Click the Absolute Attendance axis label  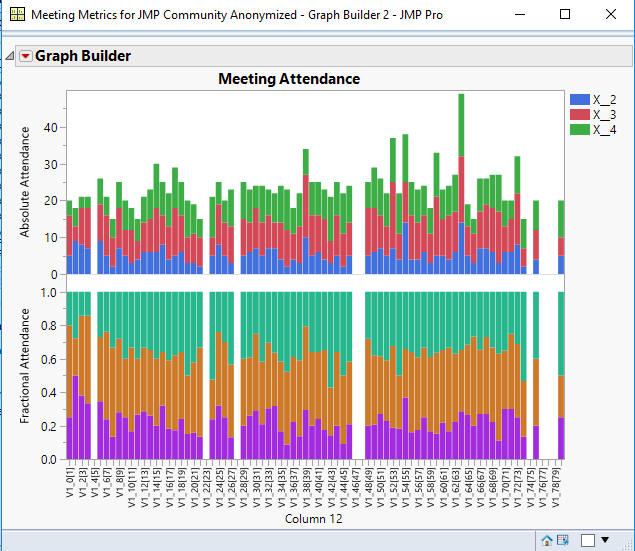point(26,182)
